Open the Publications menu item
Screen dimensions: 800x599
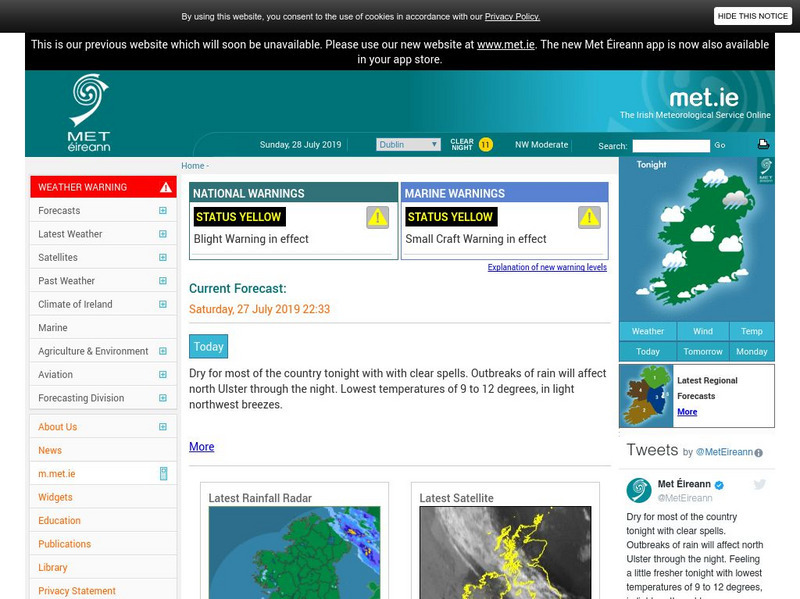tap(103, 544)
